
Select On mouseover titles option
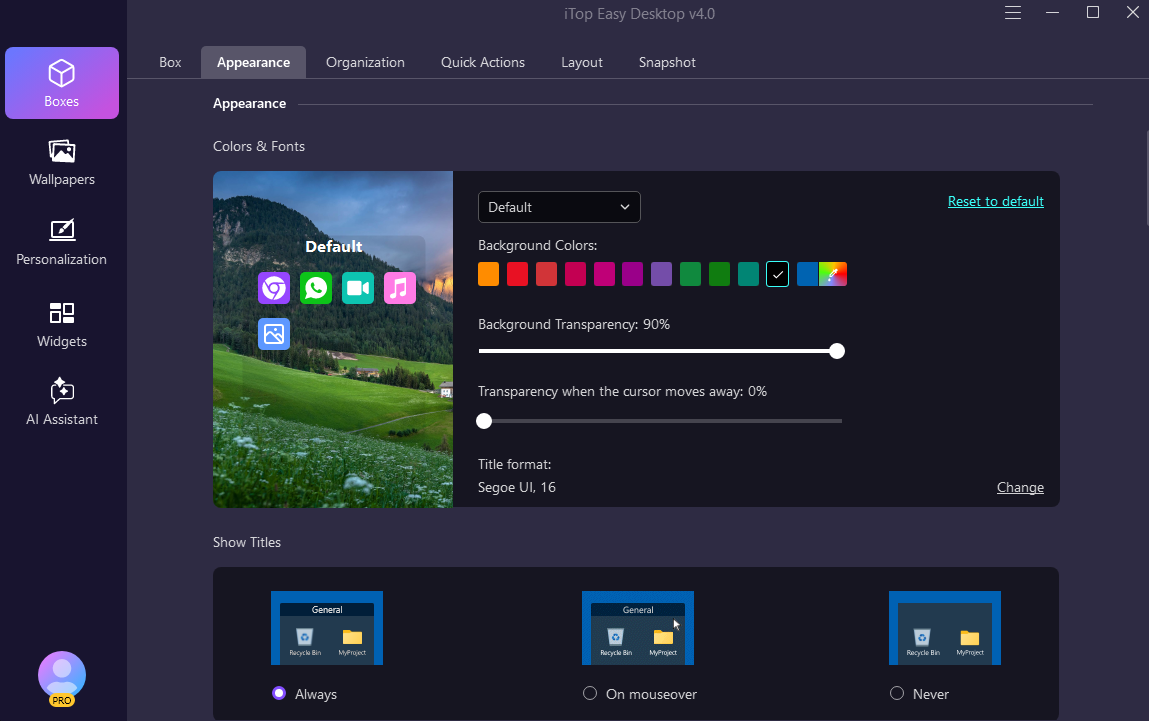coord(590,693)
